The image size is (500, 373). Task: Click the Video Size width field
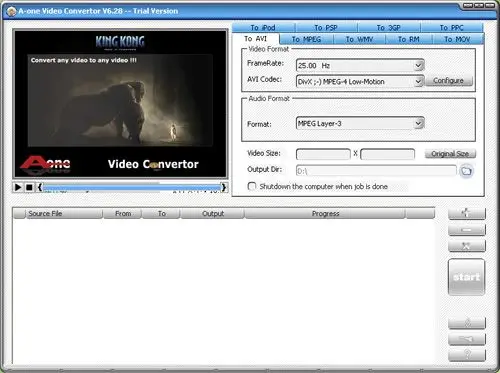pos(323,154)
